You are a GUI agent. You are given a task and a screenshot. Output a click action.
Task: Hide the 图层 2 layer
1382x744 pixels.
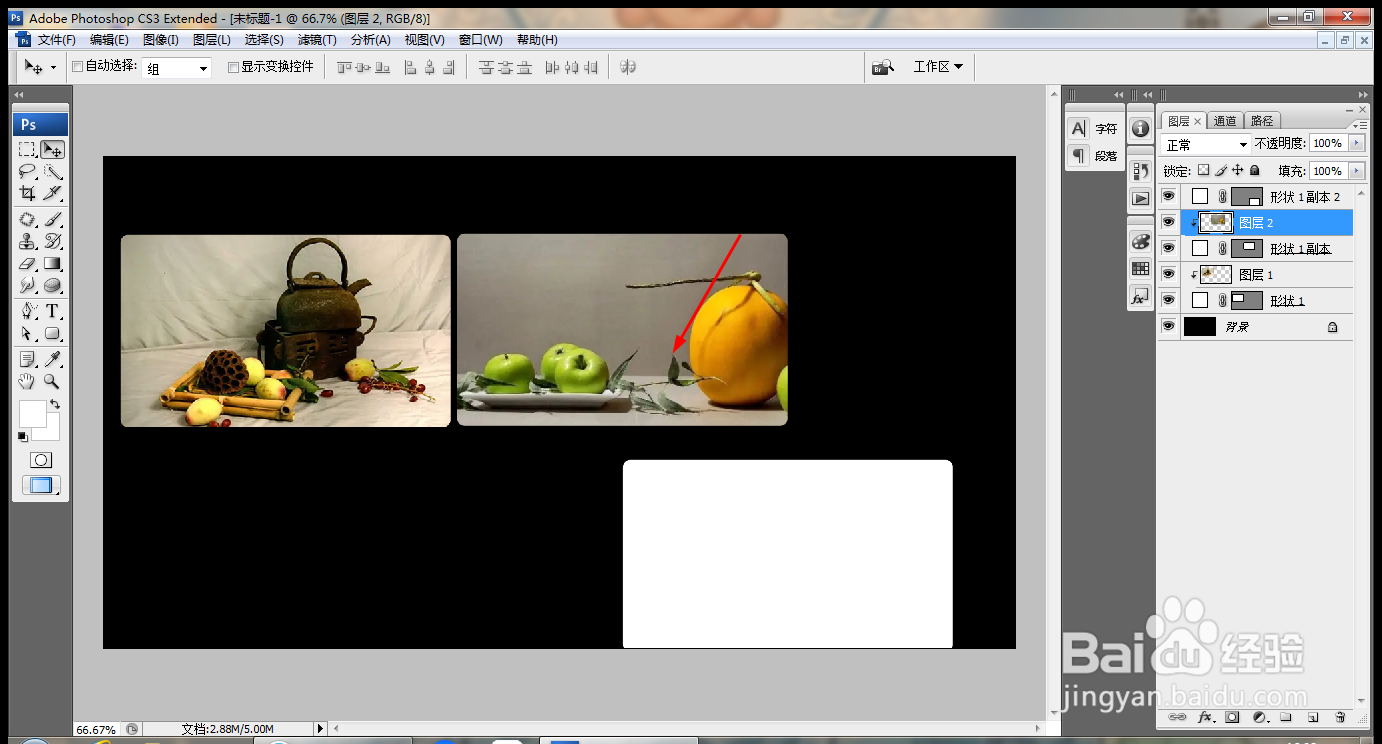pos(1168,222)
